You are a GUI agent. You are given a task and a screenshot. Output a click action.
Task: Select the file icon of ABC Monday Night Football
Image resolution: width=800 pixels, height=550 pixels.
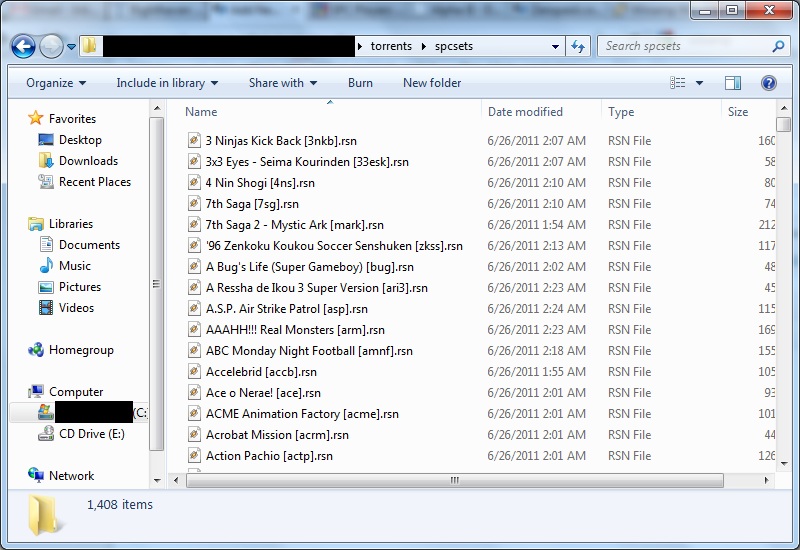coord(194,351)
